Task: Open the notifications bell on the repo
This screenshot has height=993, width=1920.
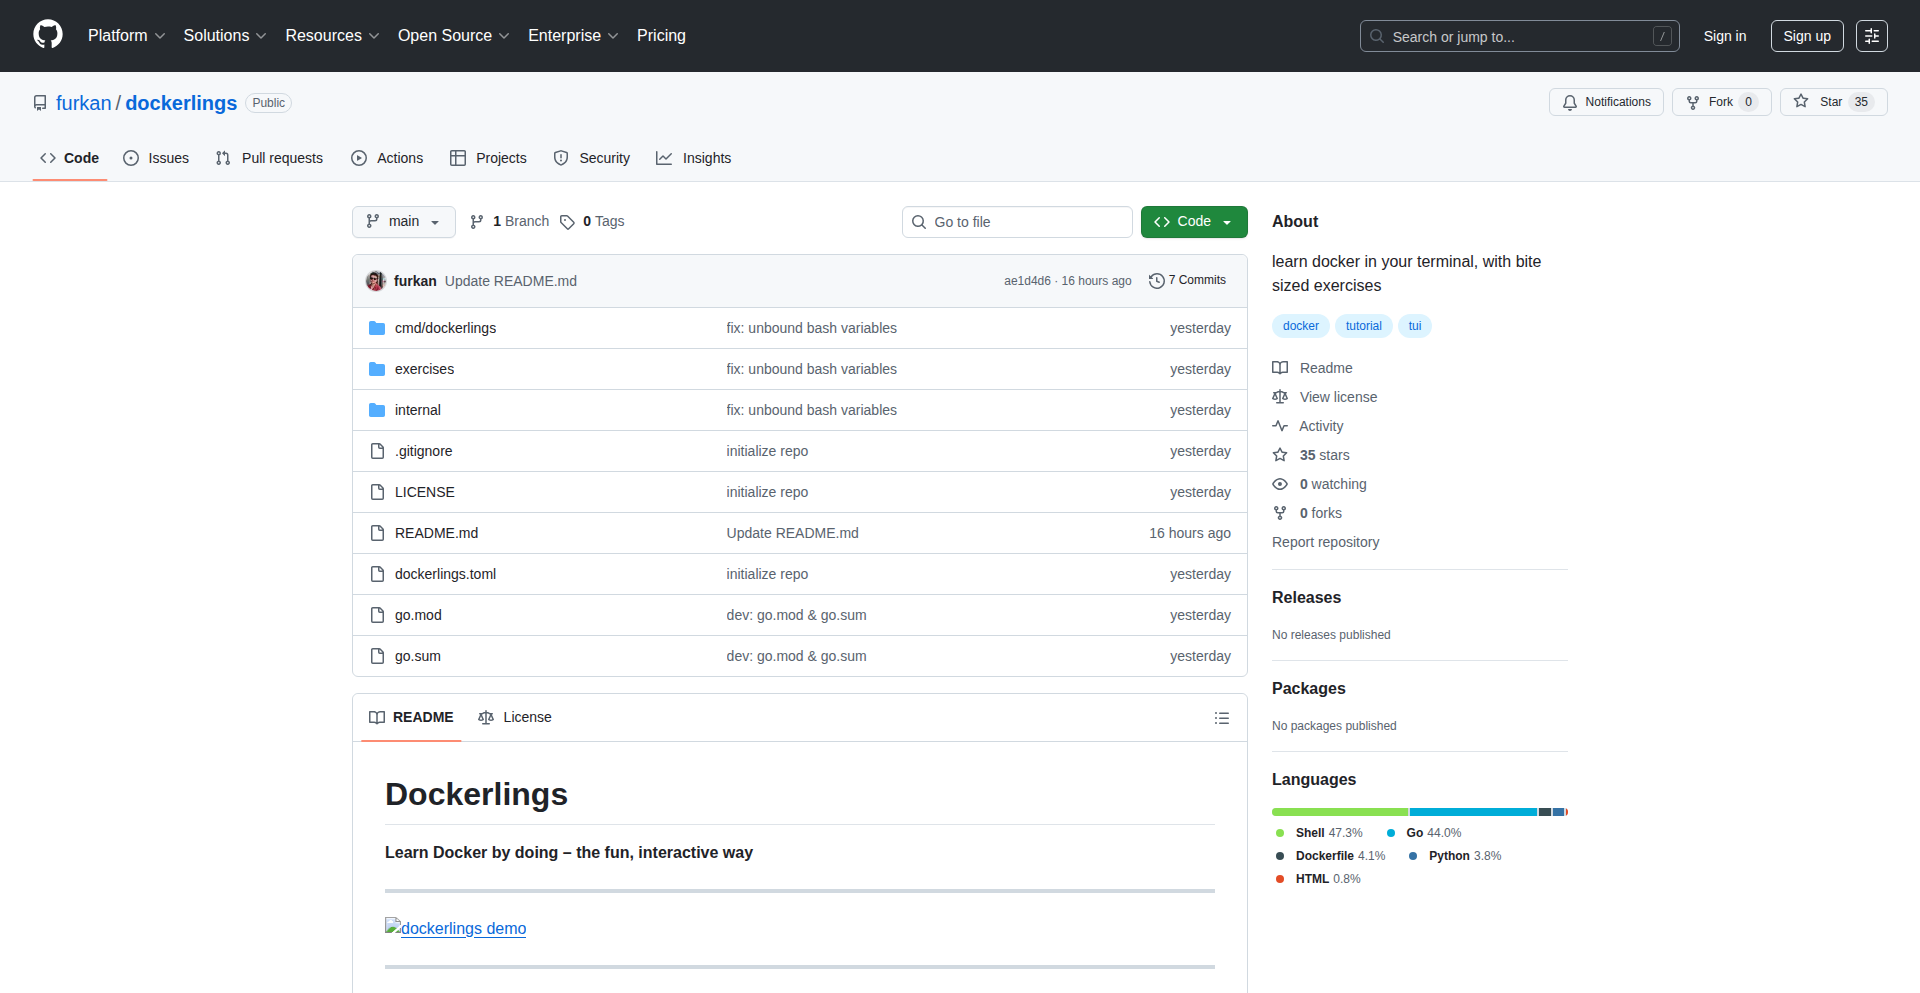Action: click(1570, 101)
